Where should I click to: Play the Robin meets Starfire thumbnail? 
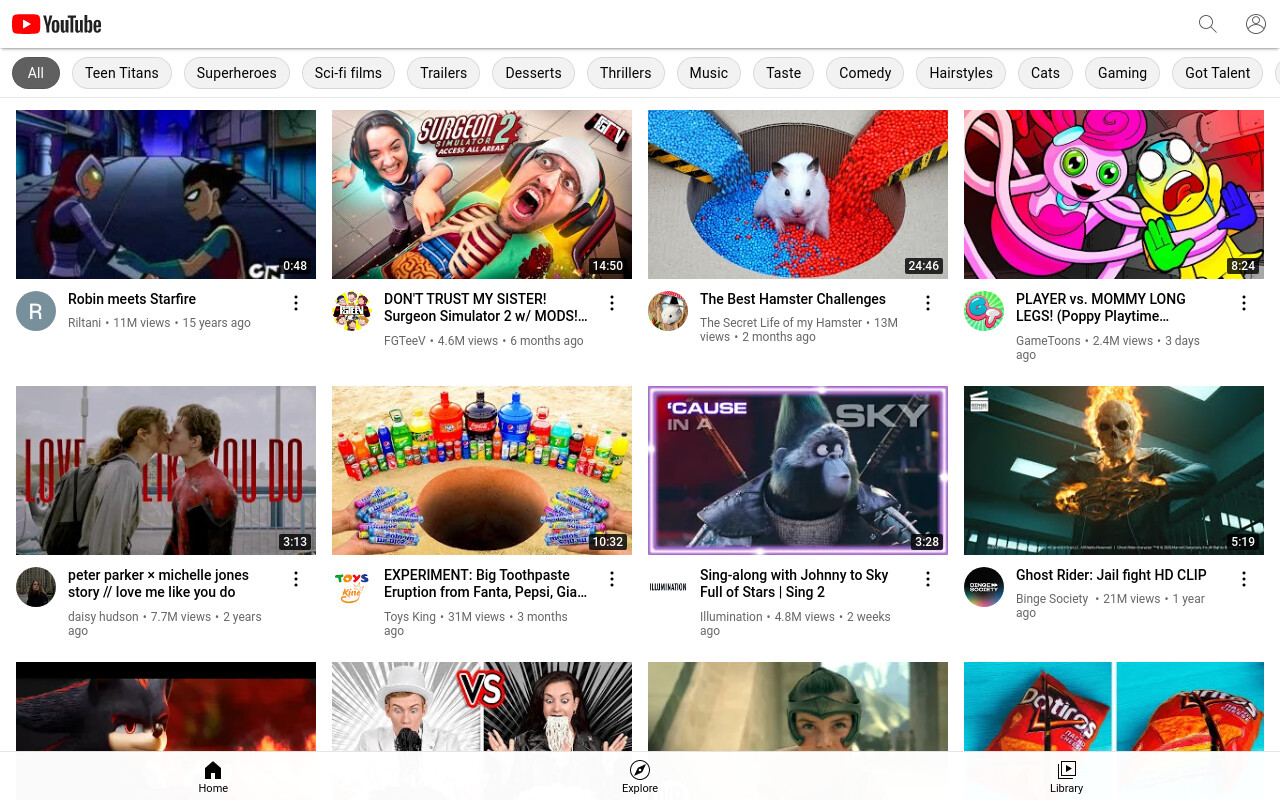166,194
